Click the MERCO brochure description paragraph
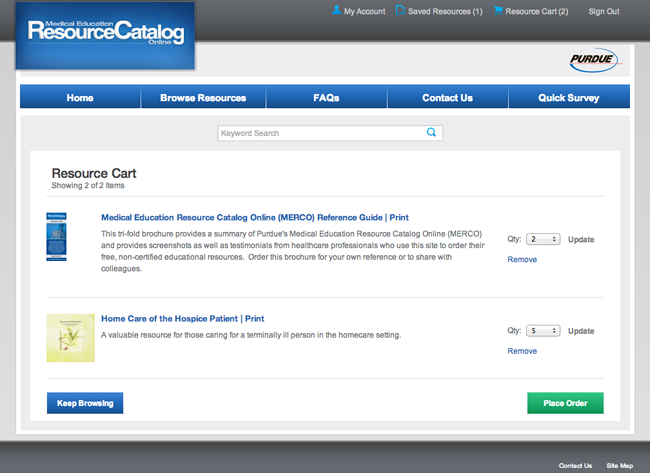 point(293,251)
